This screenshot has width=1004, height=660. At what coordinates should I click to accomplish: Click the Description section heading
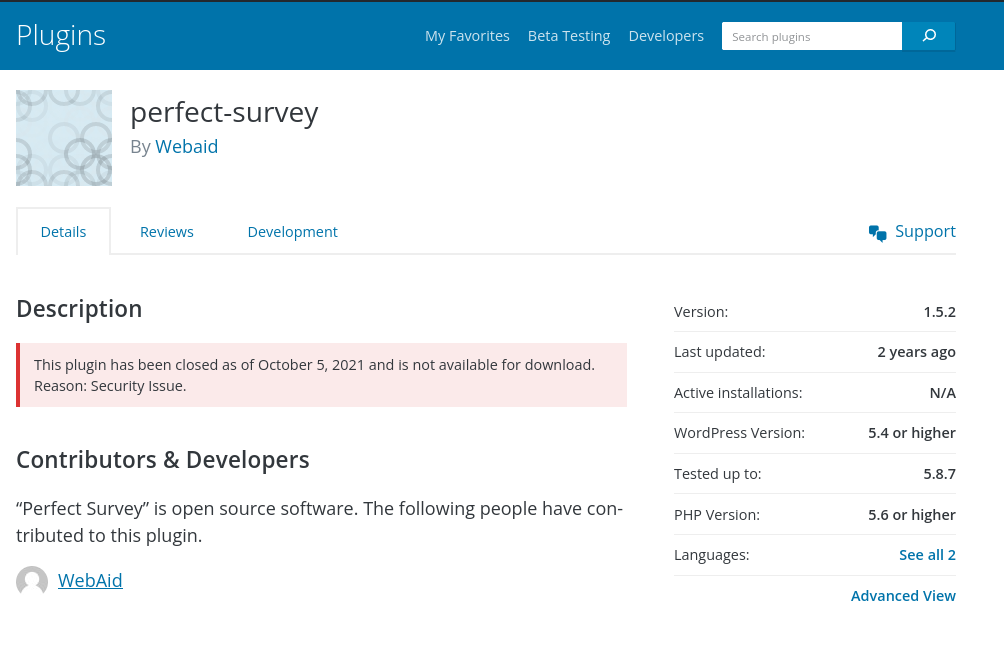pyautogui.click(x=79, y=309)
